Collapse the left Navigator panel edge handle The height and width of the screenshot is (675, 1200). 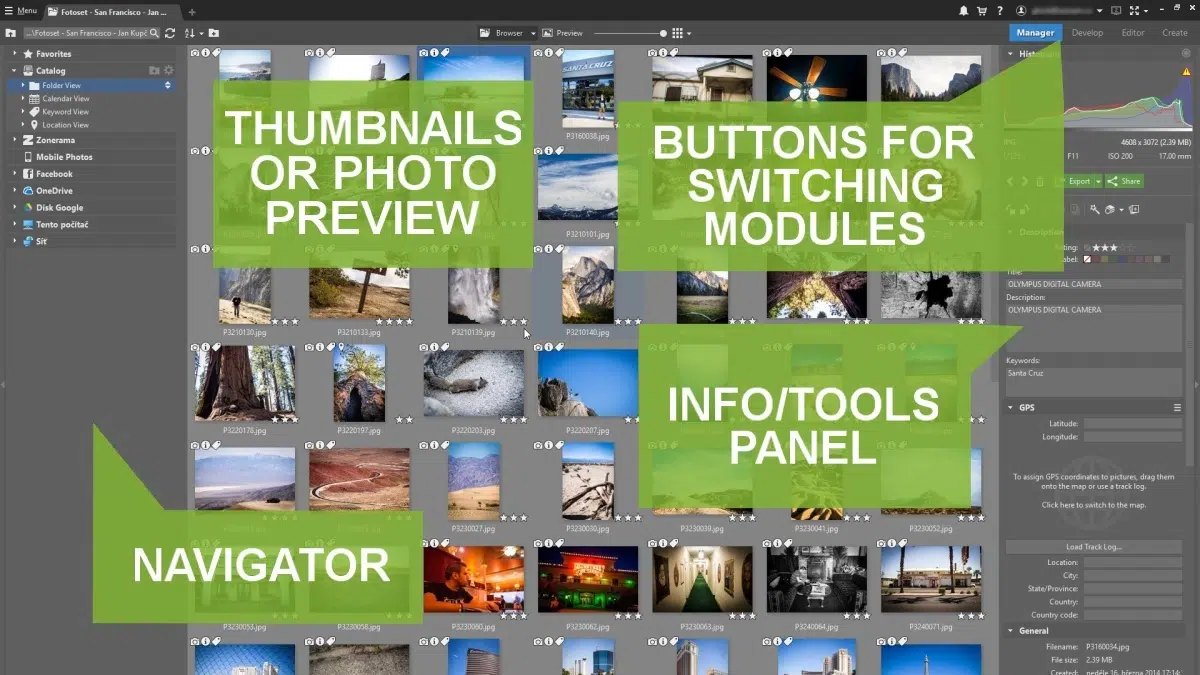[x=3, y=384]
